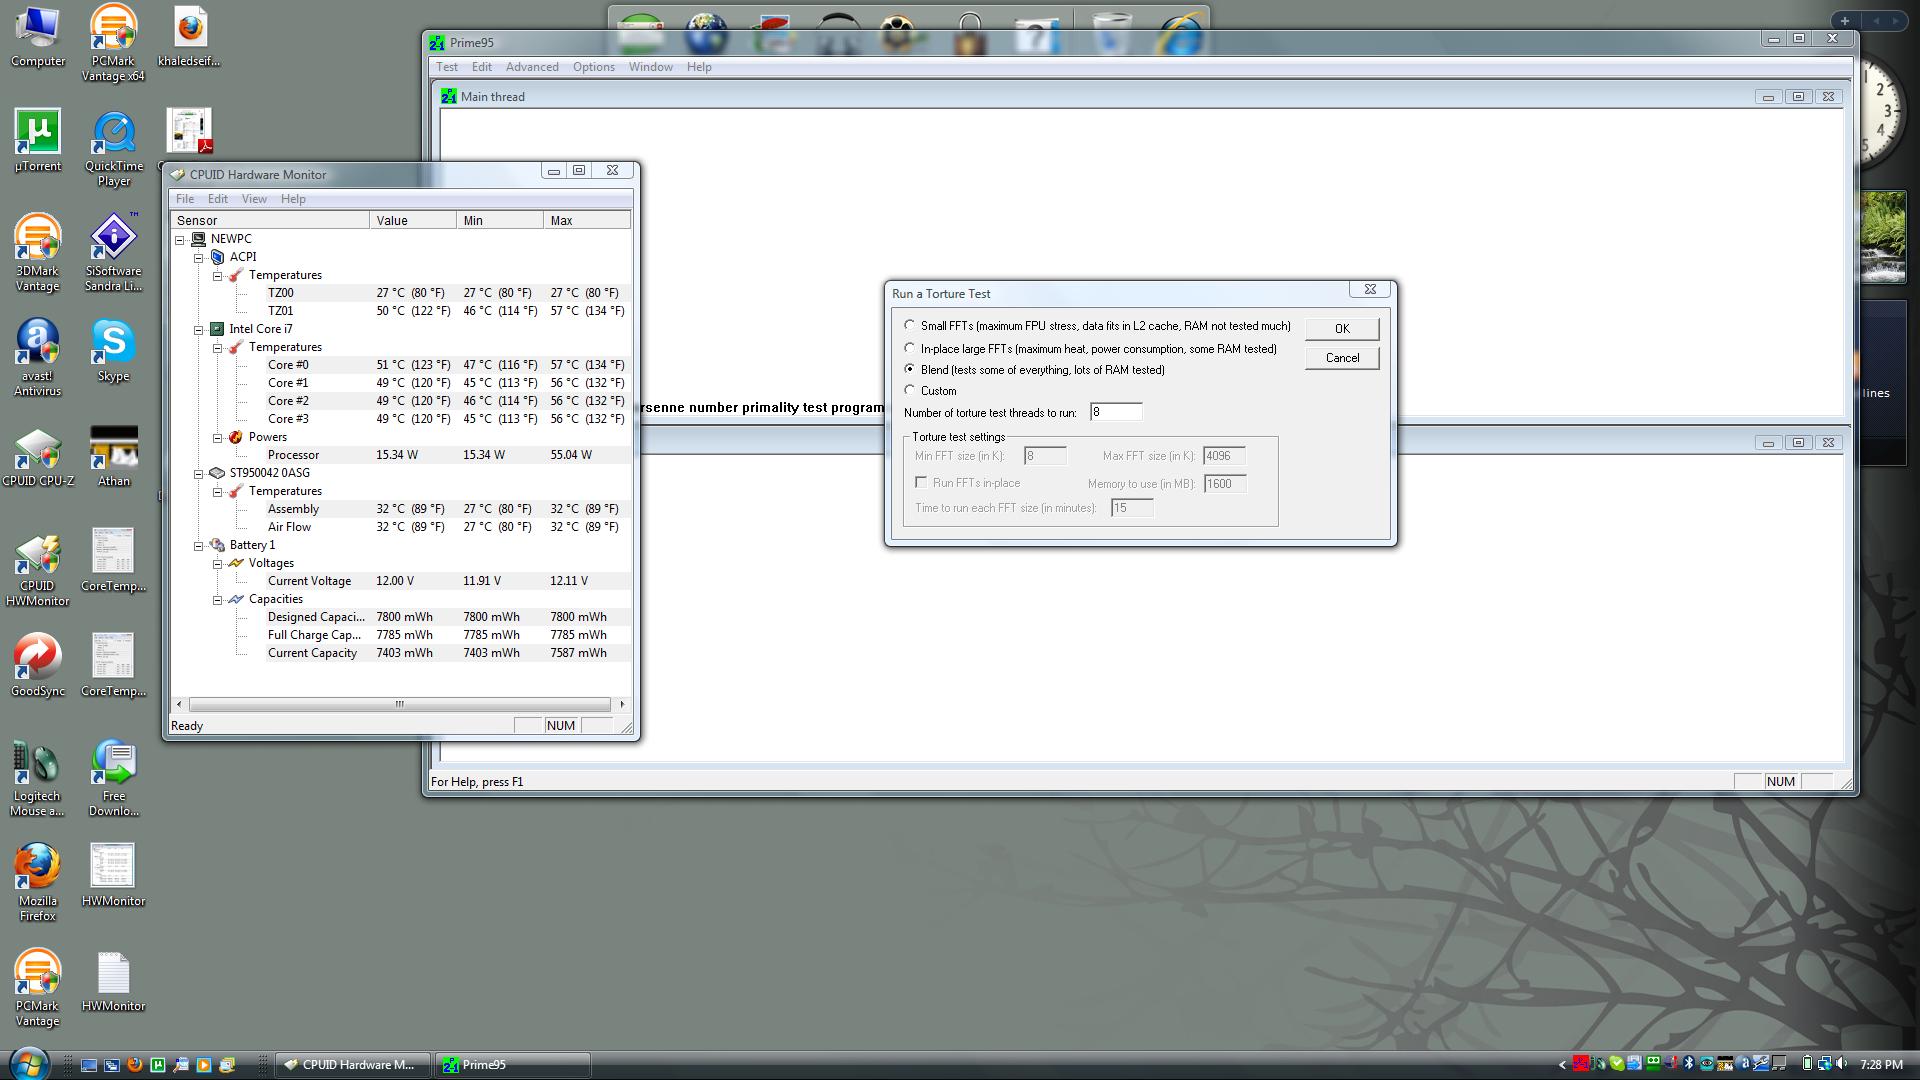Select In-place large FFTs radio option
The height and width of the screenshot is (1080, 1920).
coord(909,349)
